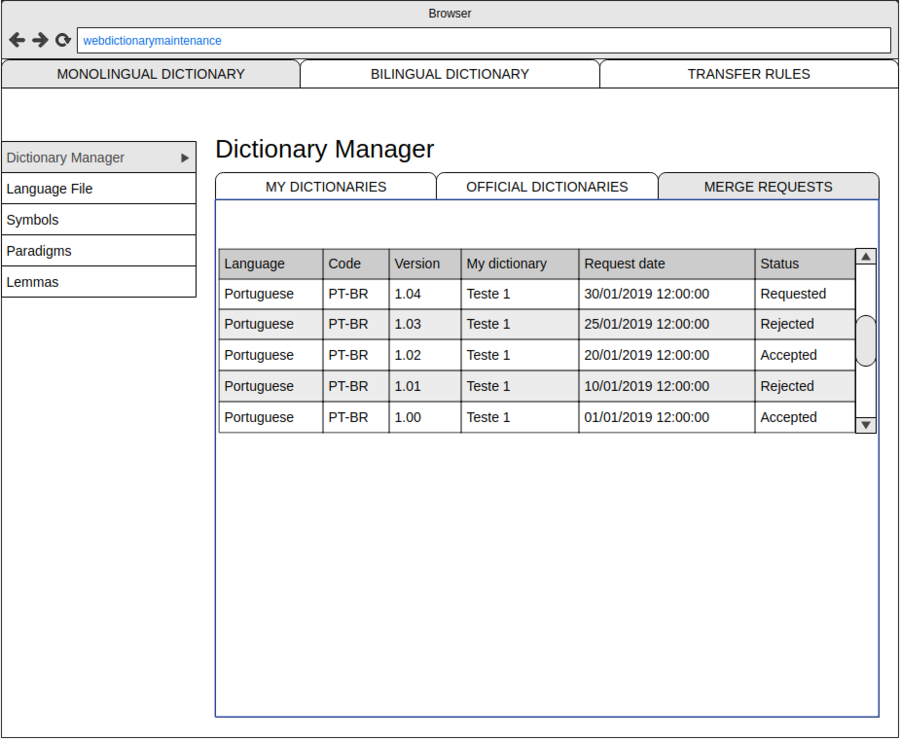Screen dimensions: 900x740
Task: Expand the Dictionary Manager sidebar arrow
Action: (185, 158)
